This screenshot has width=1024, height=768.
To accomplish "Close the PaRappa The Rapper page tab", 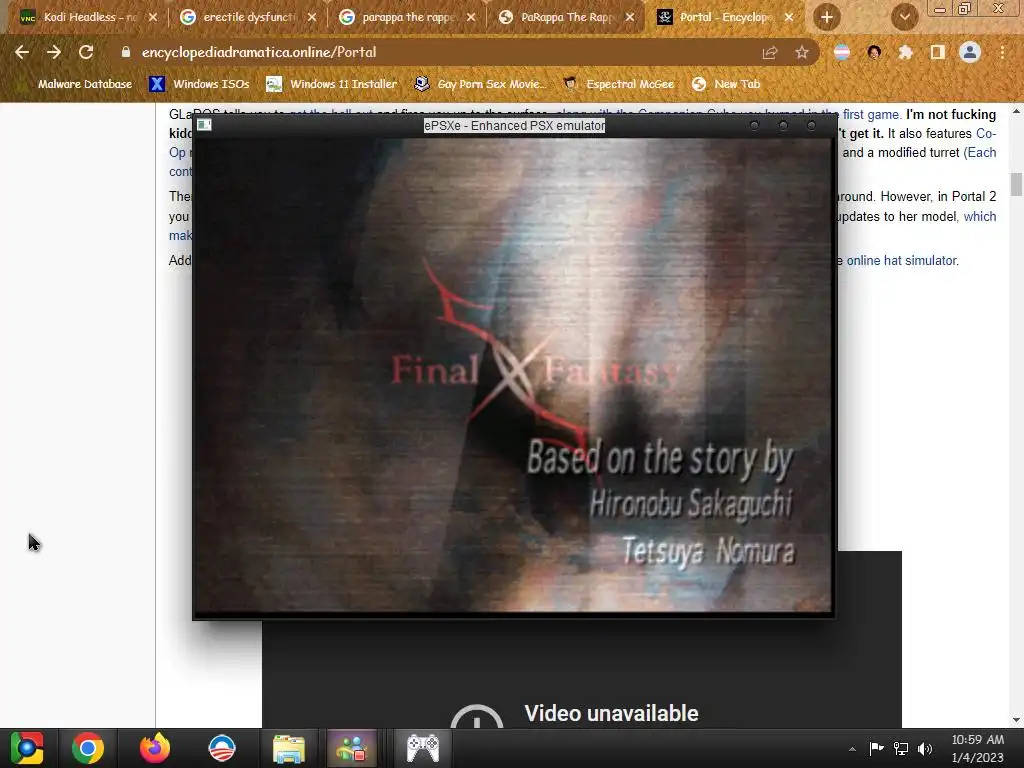I will pyautogui.click(x=630, y=17).
